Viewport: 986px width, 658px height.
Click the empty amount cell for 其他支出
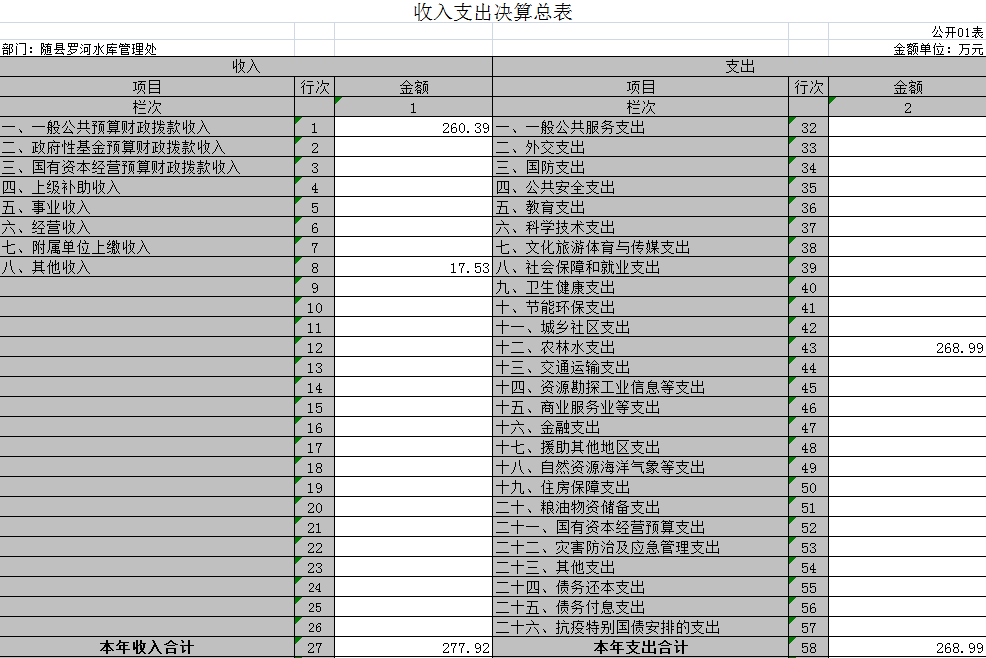(907, 568)
